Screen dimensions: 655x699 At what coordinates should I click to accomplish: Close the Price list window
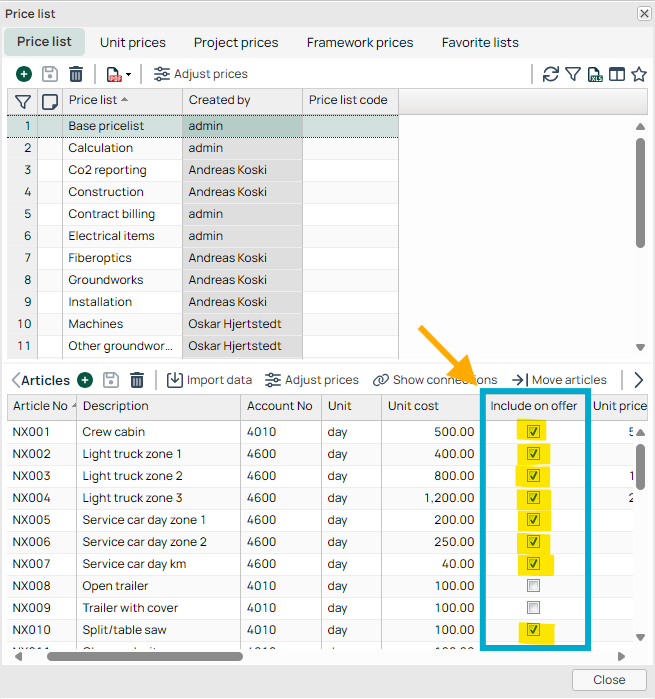pyautogui.click(x=644, y=14)
